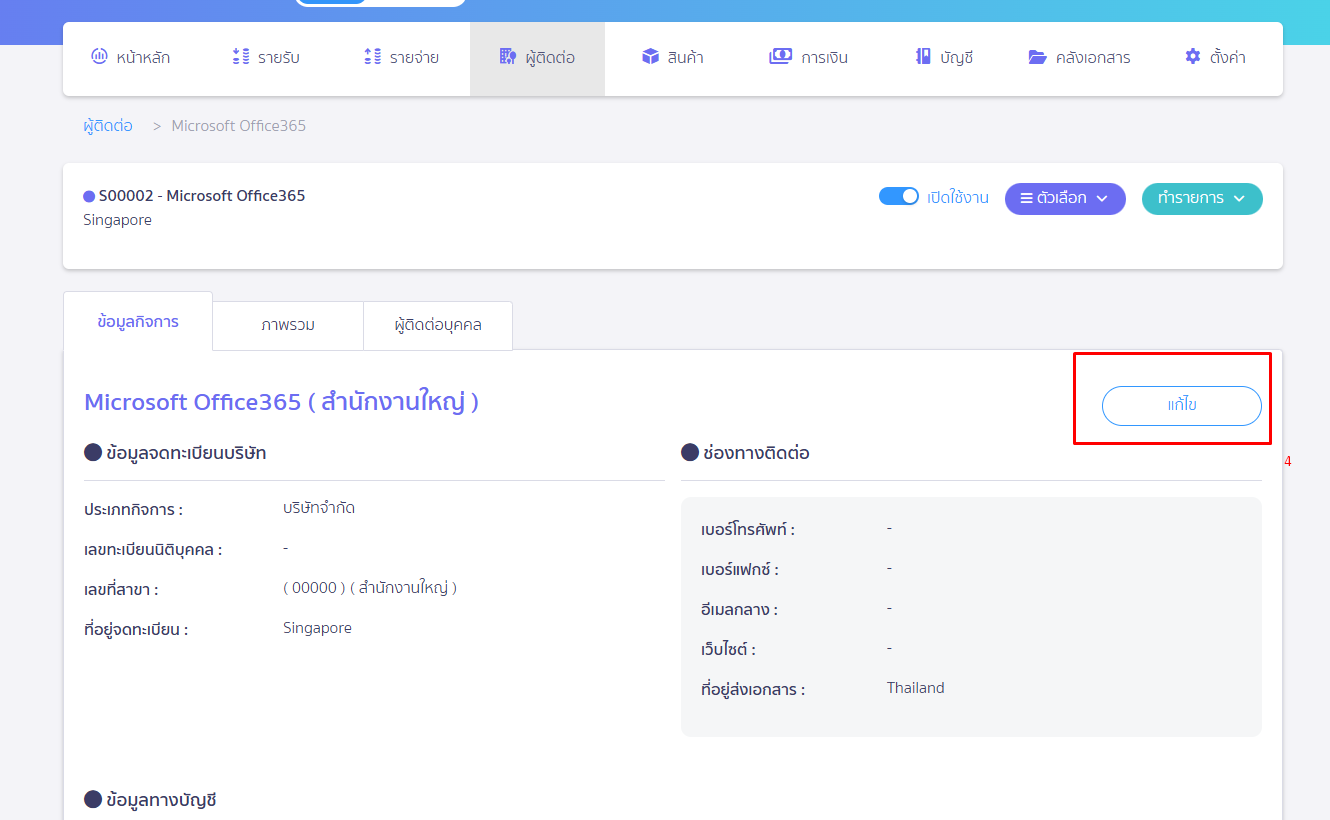Viewport: 1330px width, 820px height.
Task: Click the เบอร์โทรศัพท์ phone label
Action: (748, 530)
